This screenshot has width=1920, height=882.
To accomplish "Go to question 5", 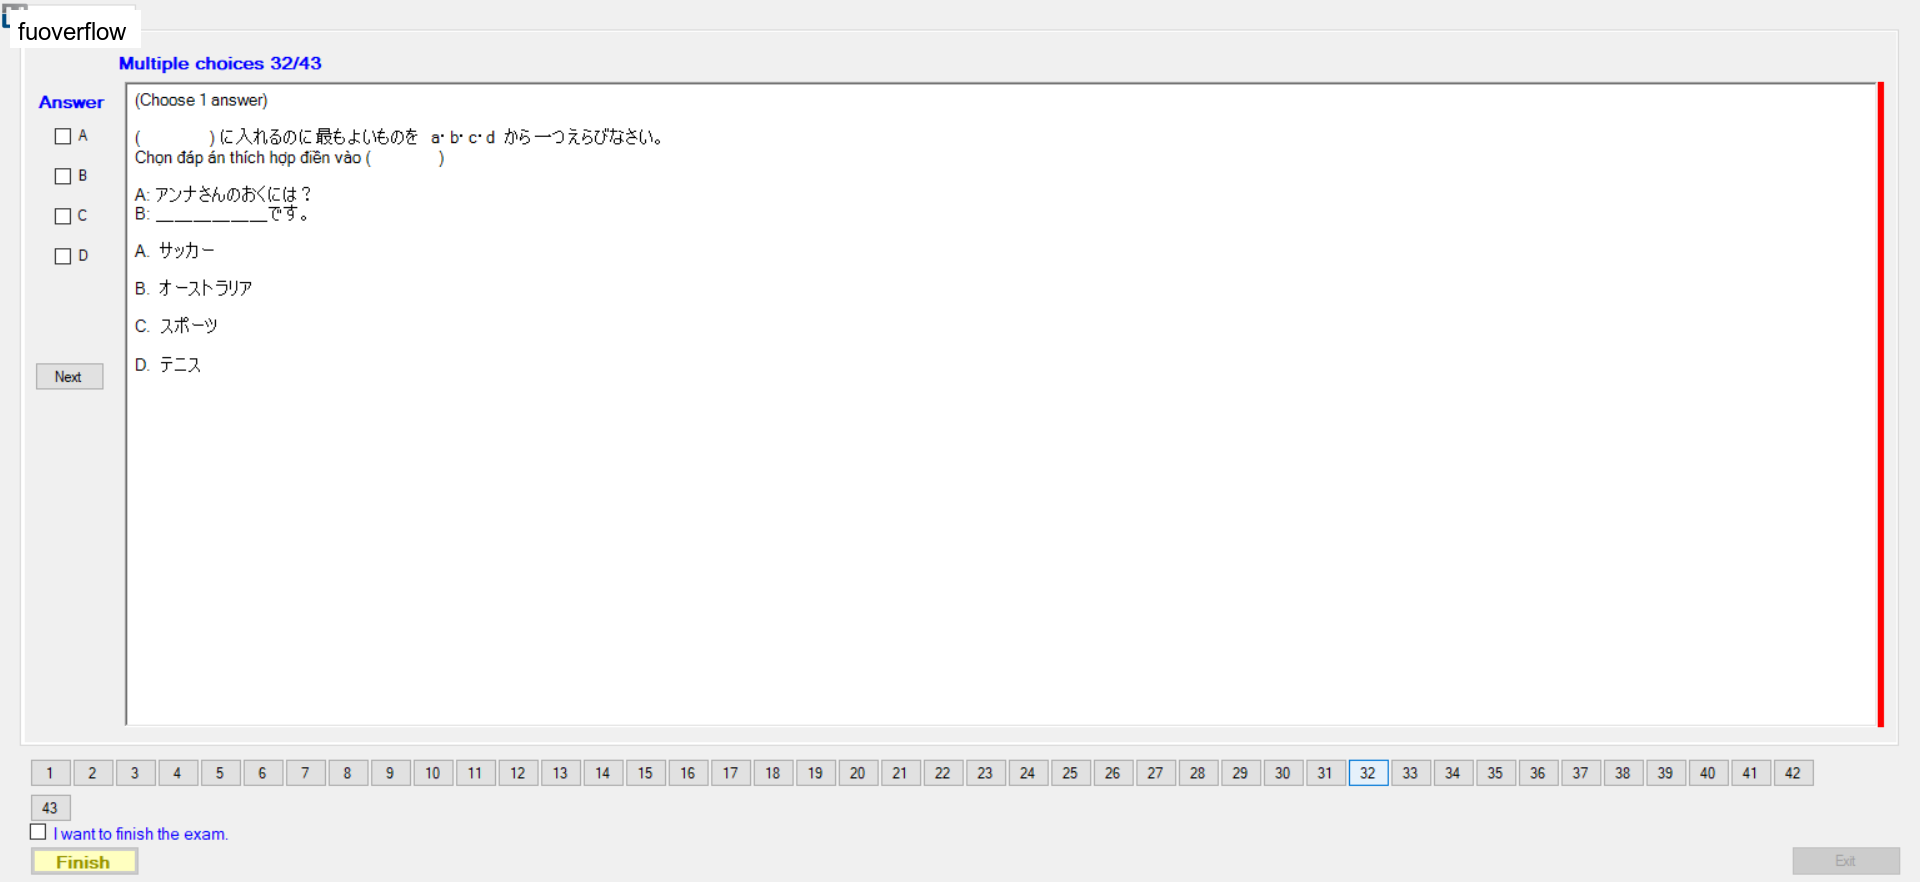I will 220,773.
